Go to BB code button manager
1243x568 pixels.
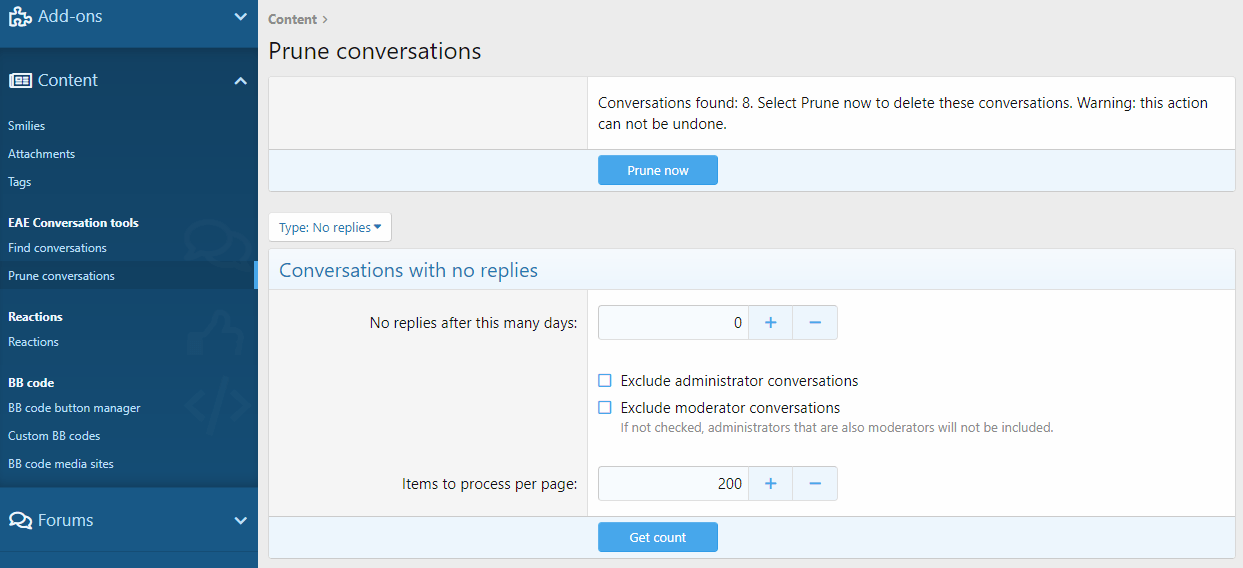click(x=74, y=408)
